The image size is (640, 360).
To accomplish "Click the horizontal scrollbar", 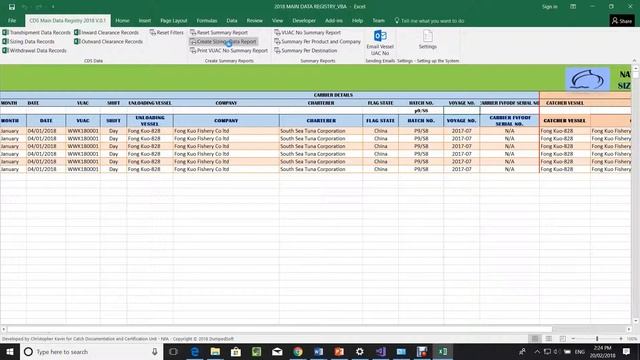I will [280, 329].
